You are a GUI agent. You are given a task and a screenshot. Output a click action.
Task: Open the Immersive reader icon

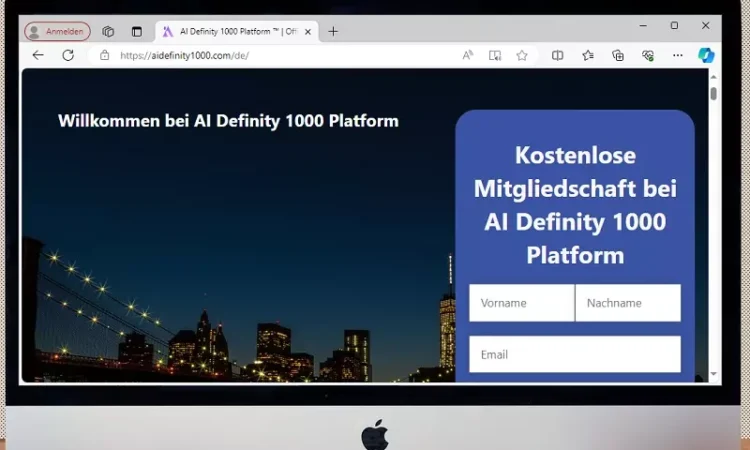click(x=495, y=55)
